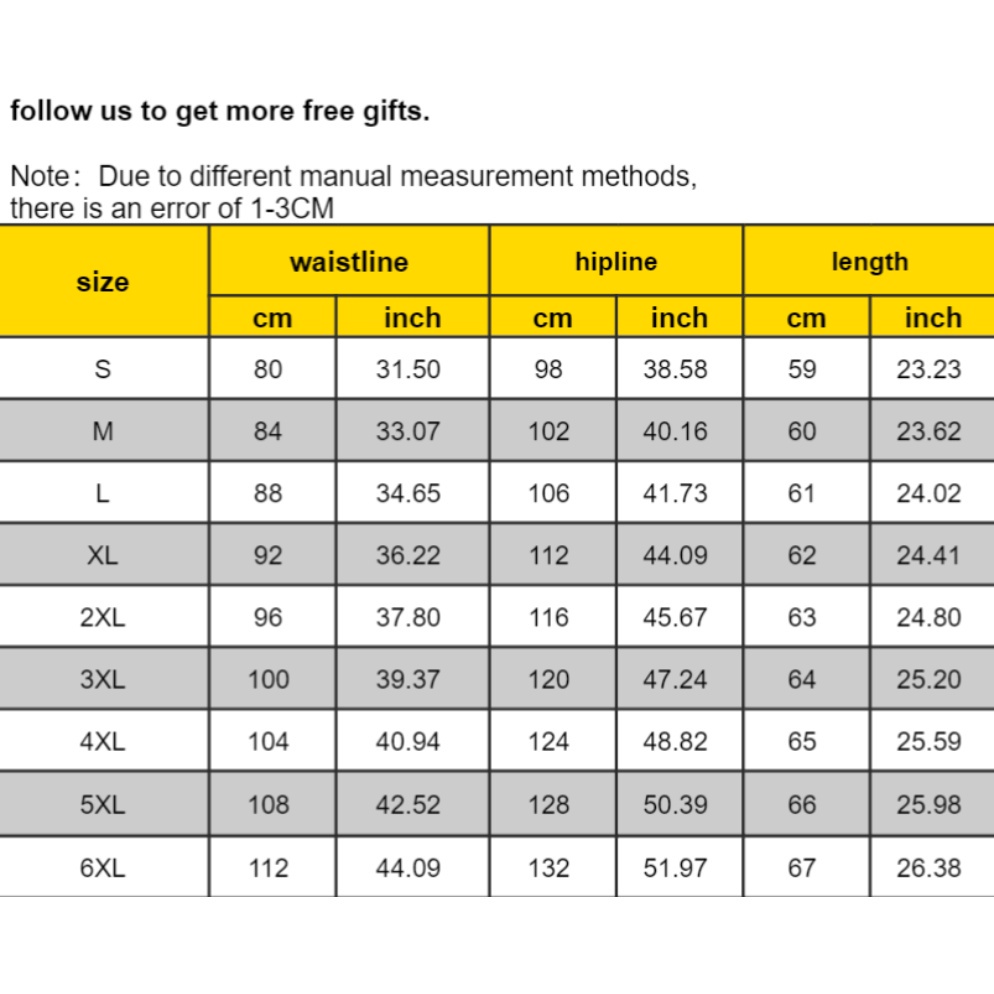The width and height of the screenshot is (994, 994).
Task: Click the S size row label
Action: point(103,369)
